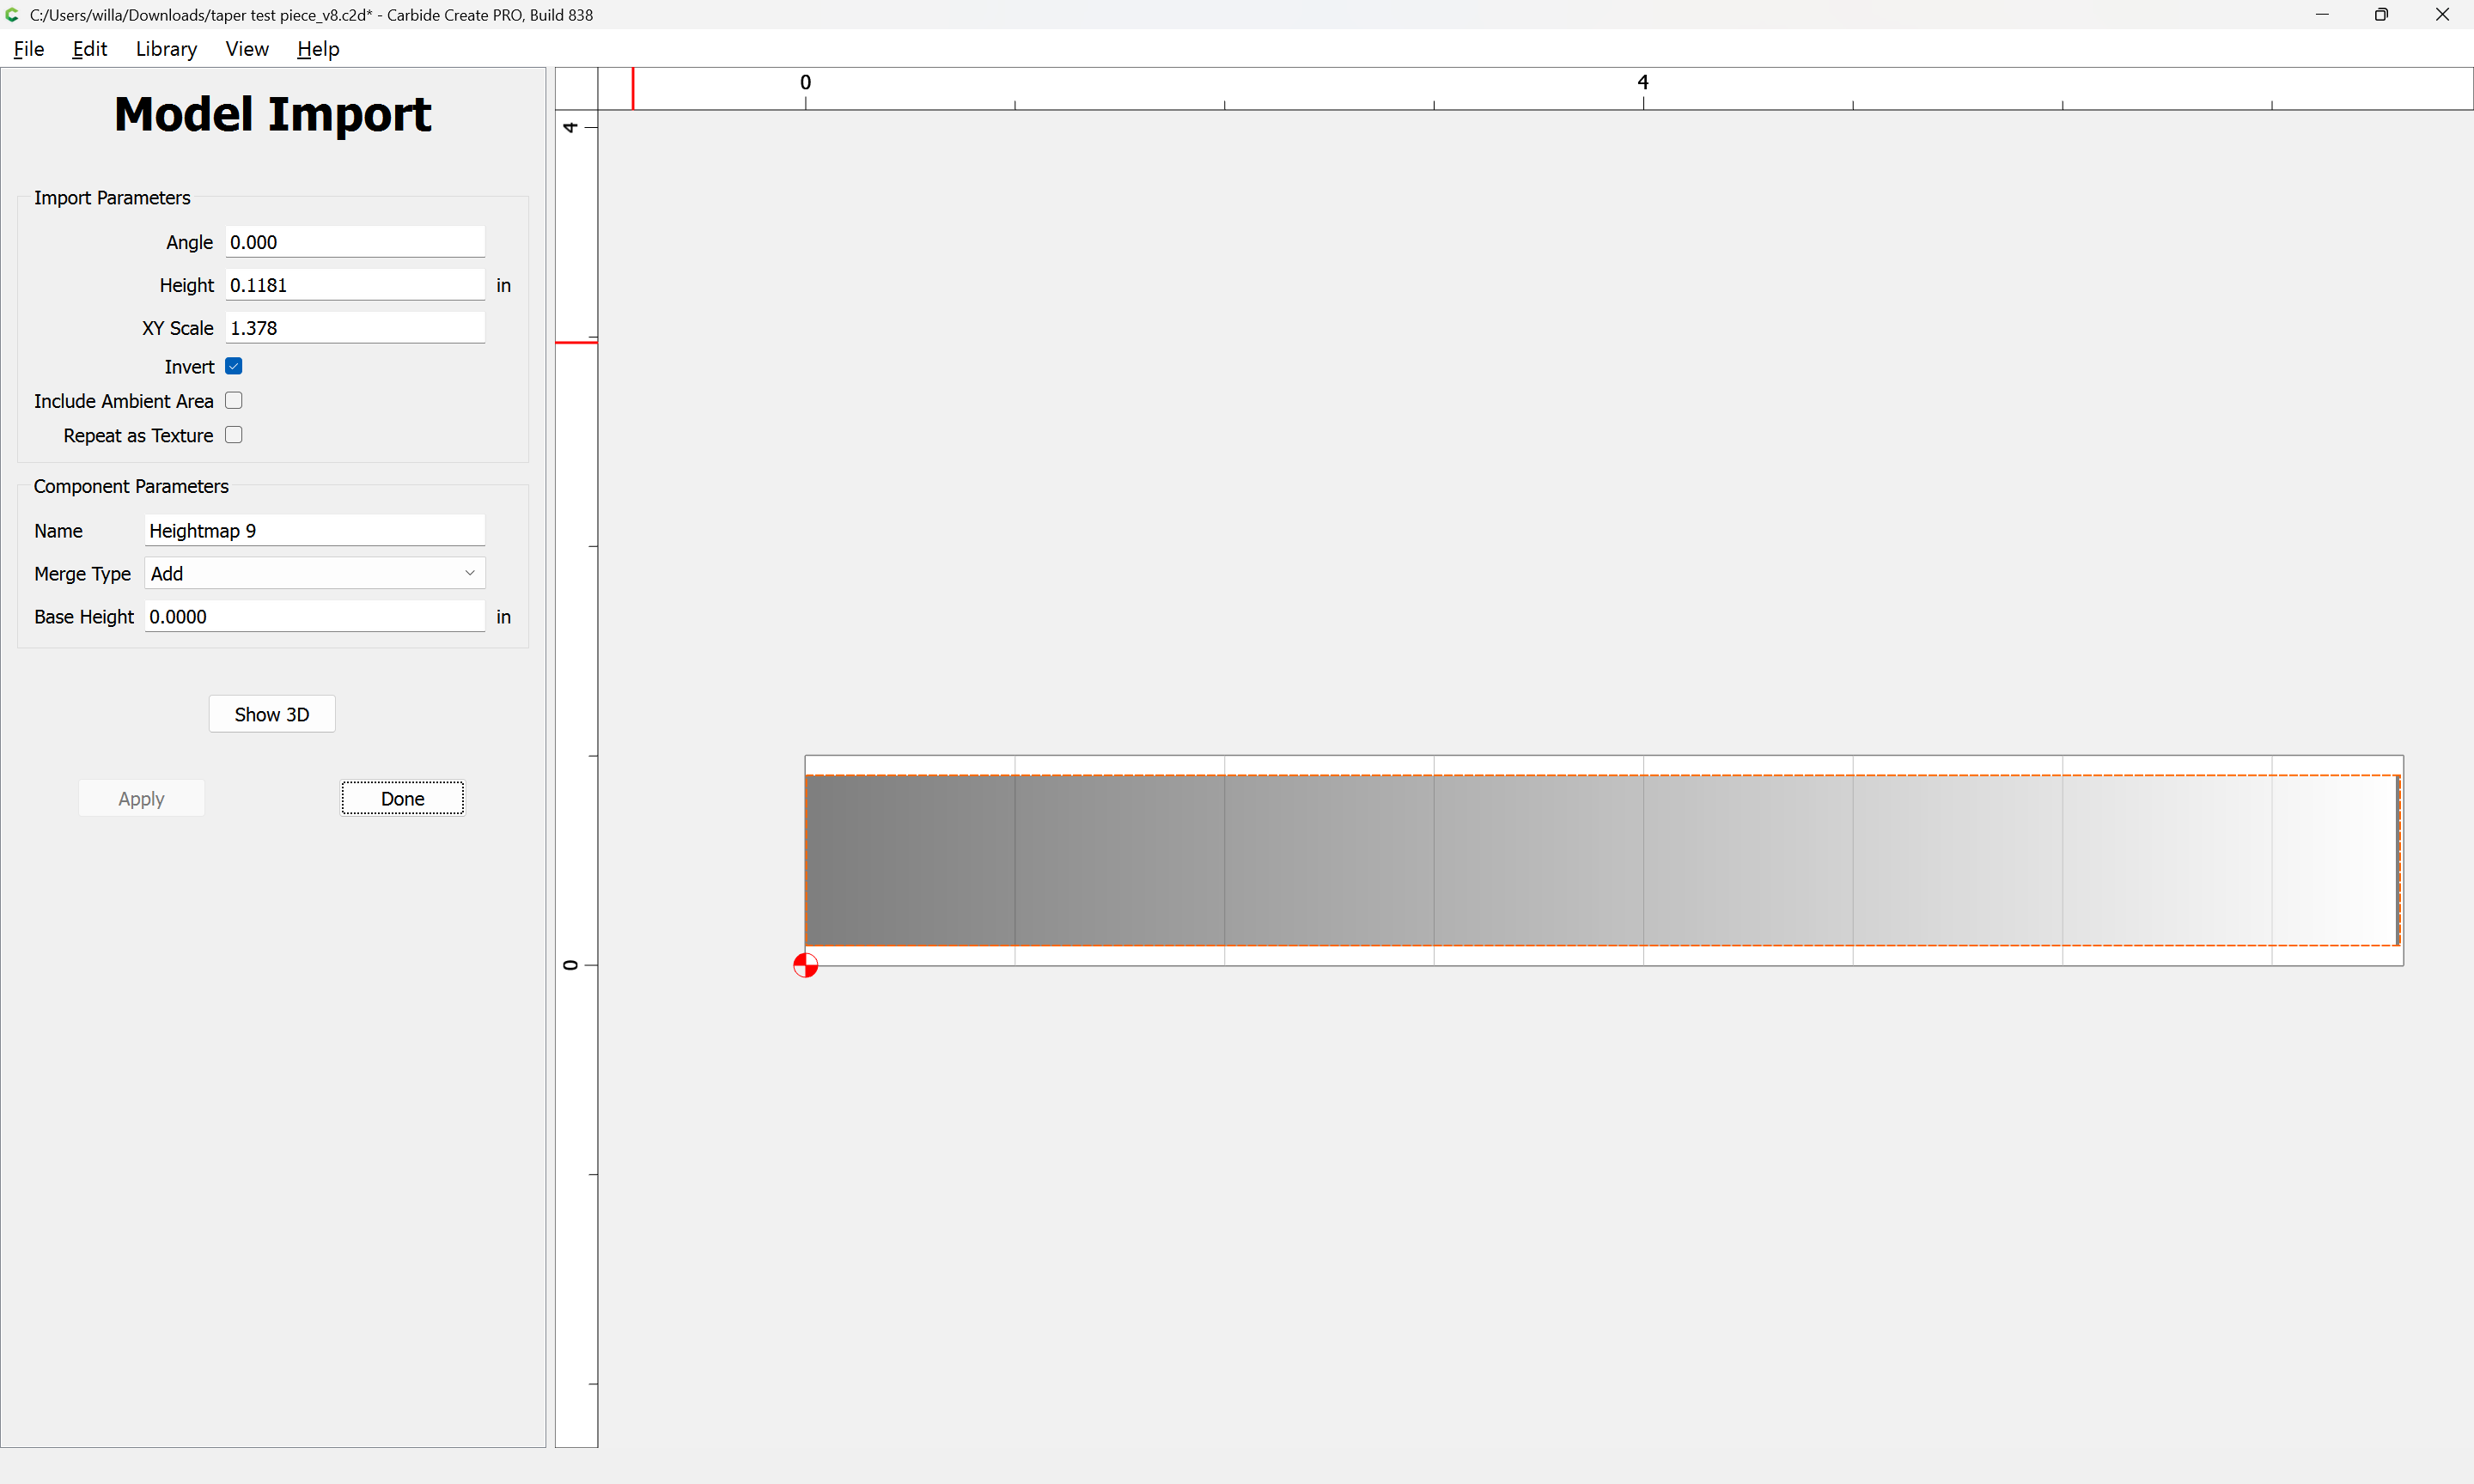Click the Show 3D button
The height and width of the screenshot is (1484, 2474).
click(x=271, y=714)
